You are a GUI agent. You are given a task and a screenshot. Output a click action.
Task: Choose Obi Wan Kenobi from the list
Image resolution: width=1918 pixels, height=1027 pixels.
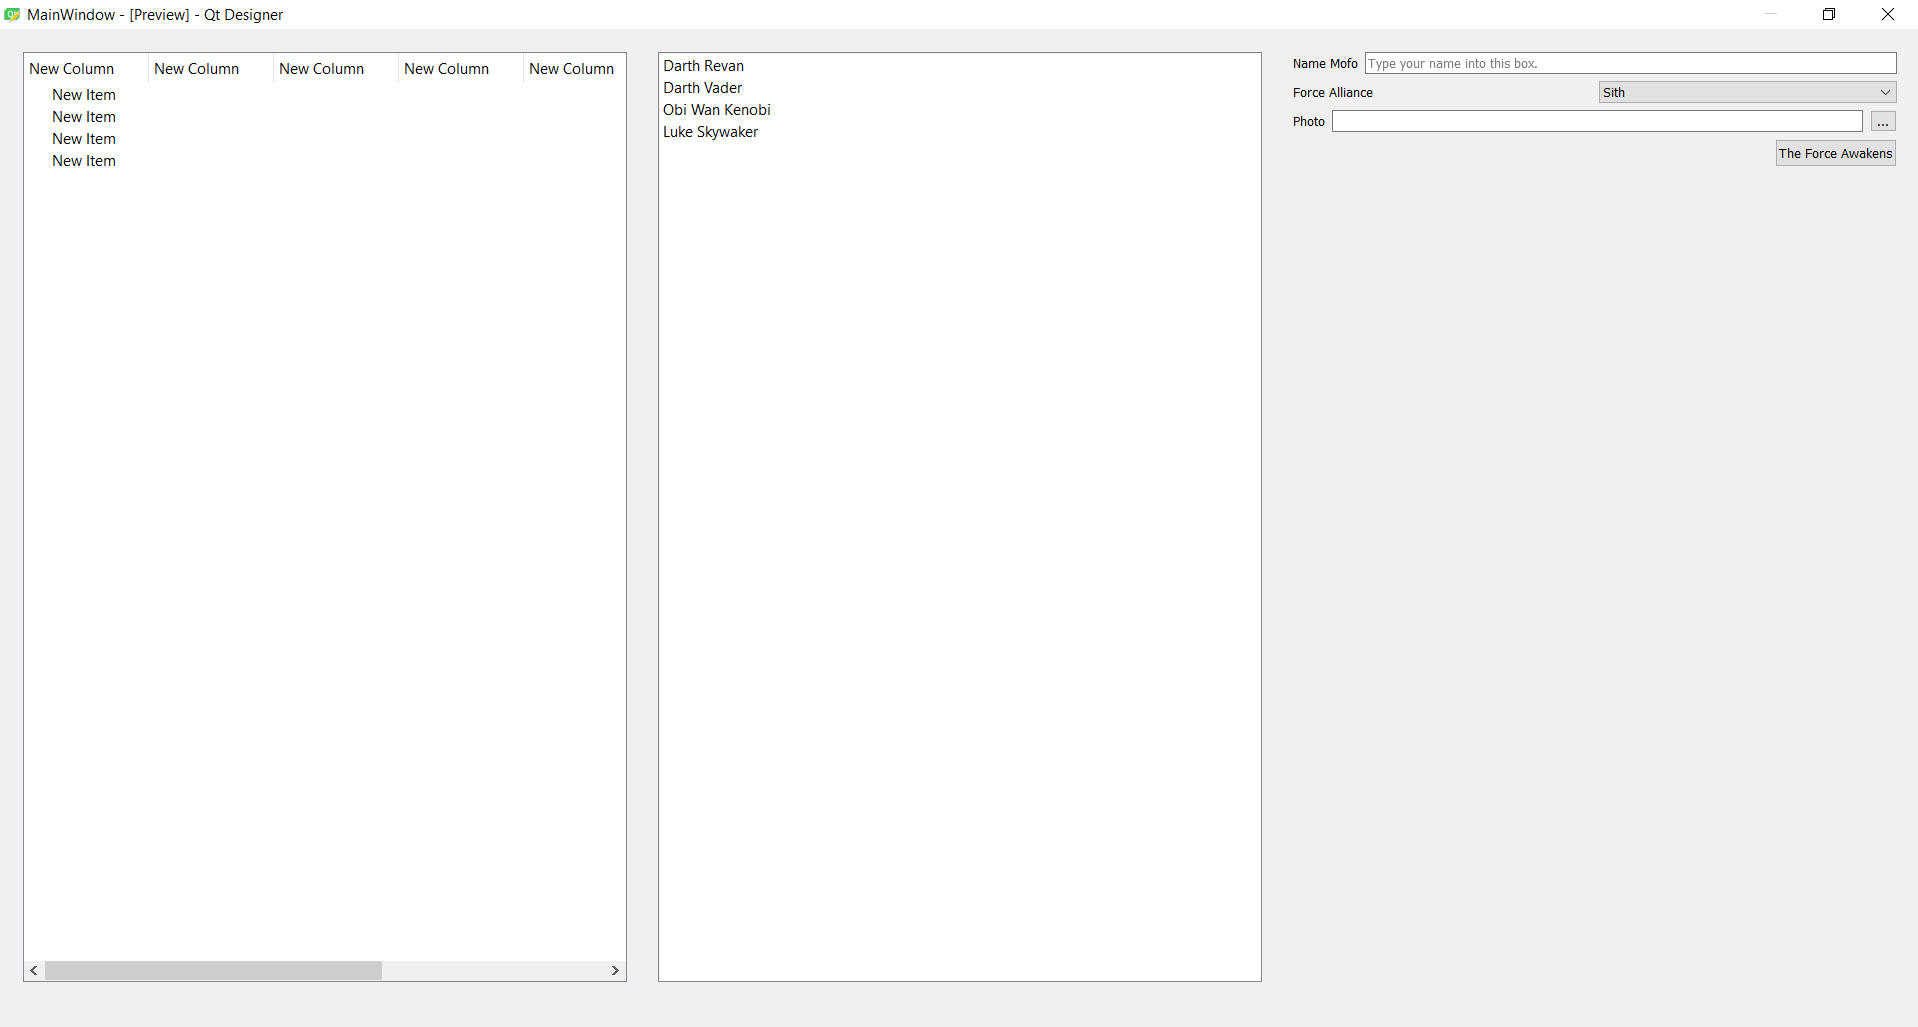pyautogui.click(x=717, y=109)
